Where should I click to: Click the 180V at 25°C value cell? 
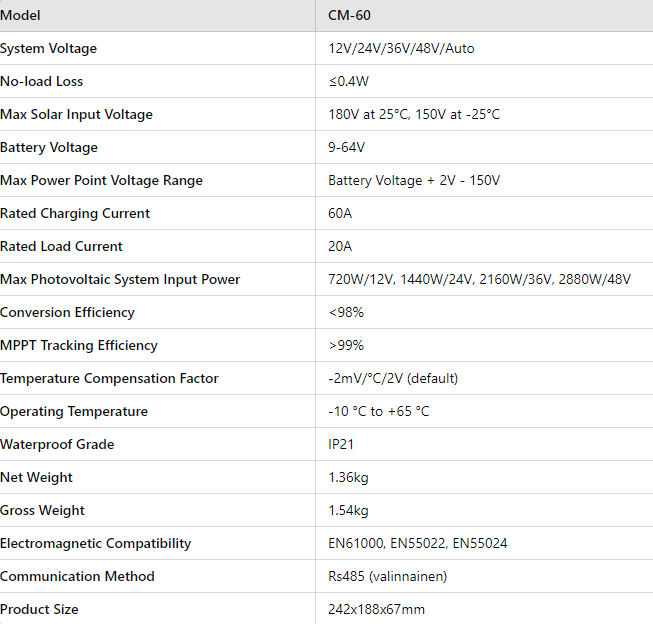[414, 114]
